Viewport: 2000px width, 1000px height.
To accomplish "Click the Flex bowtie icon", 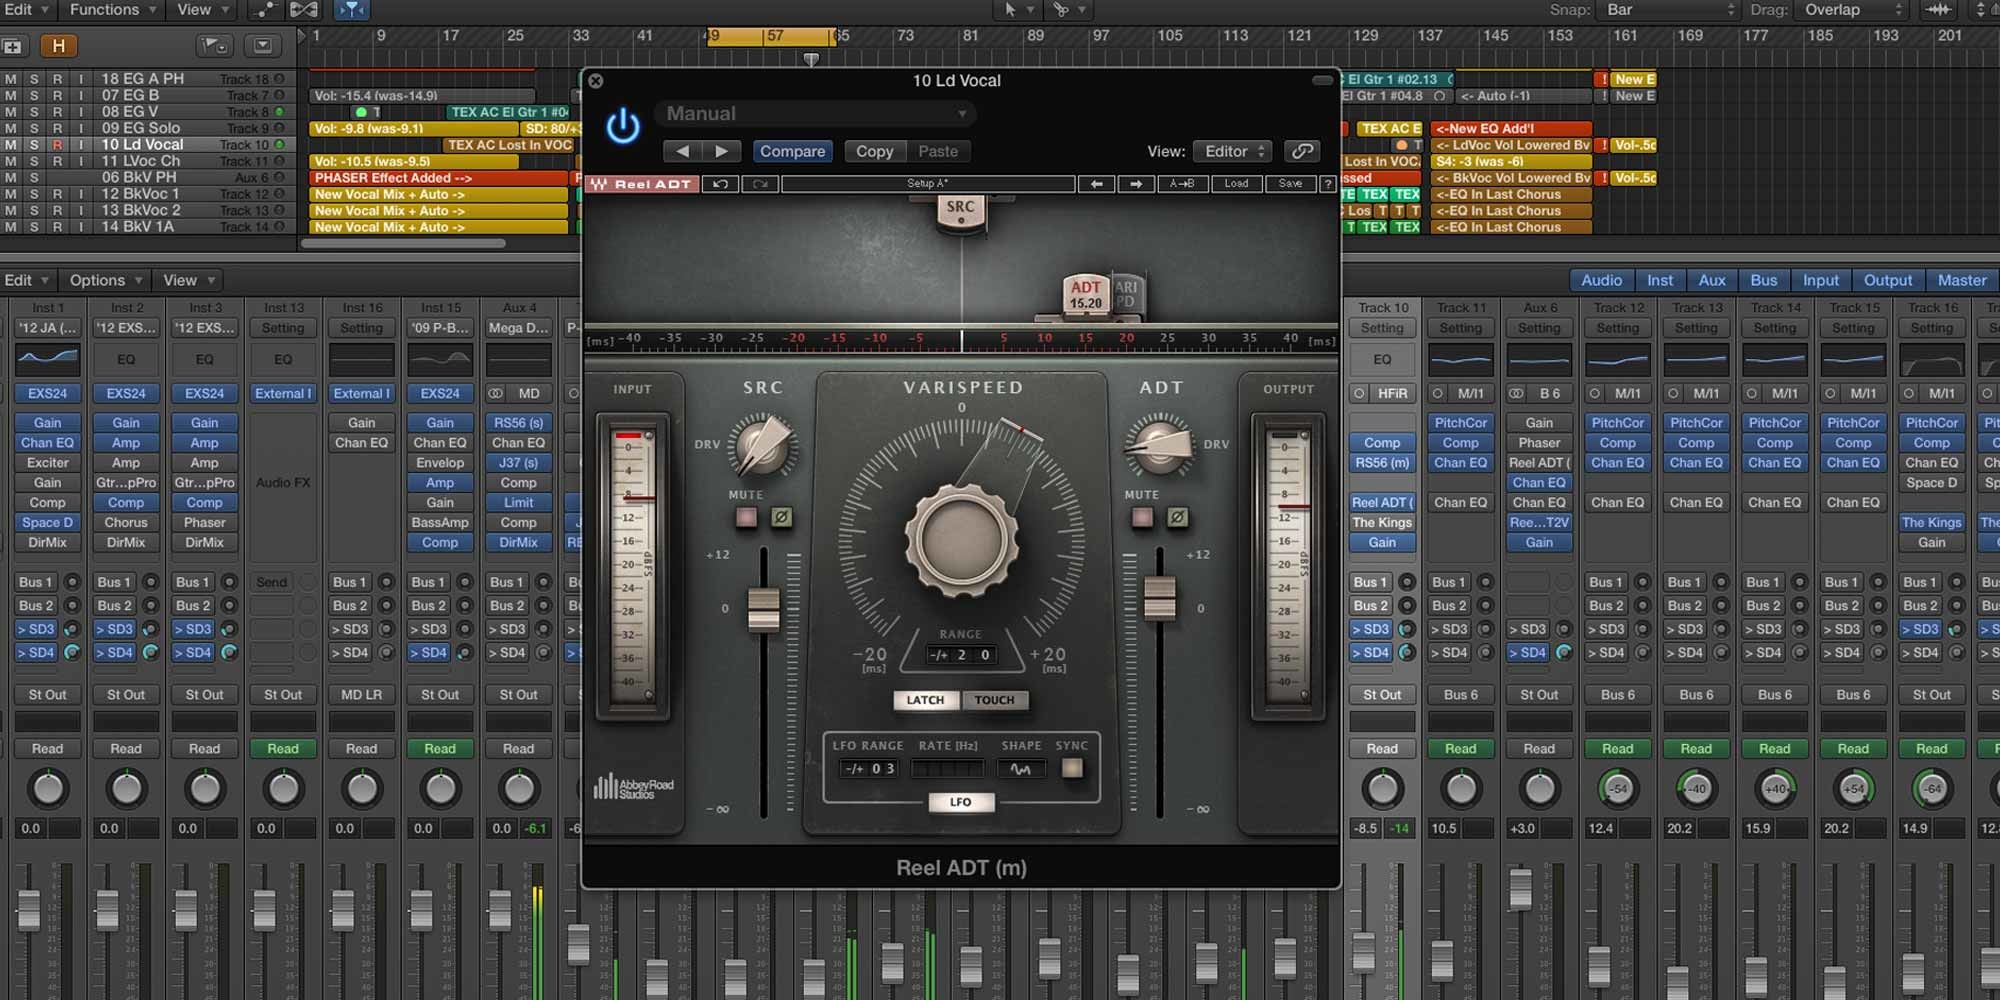I will point(304,10).
